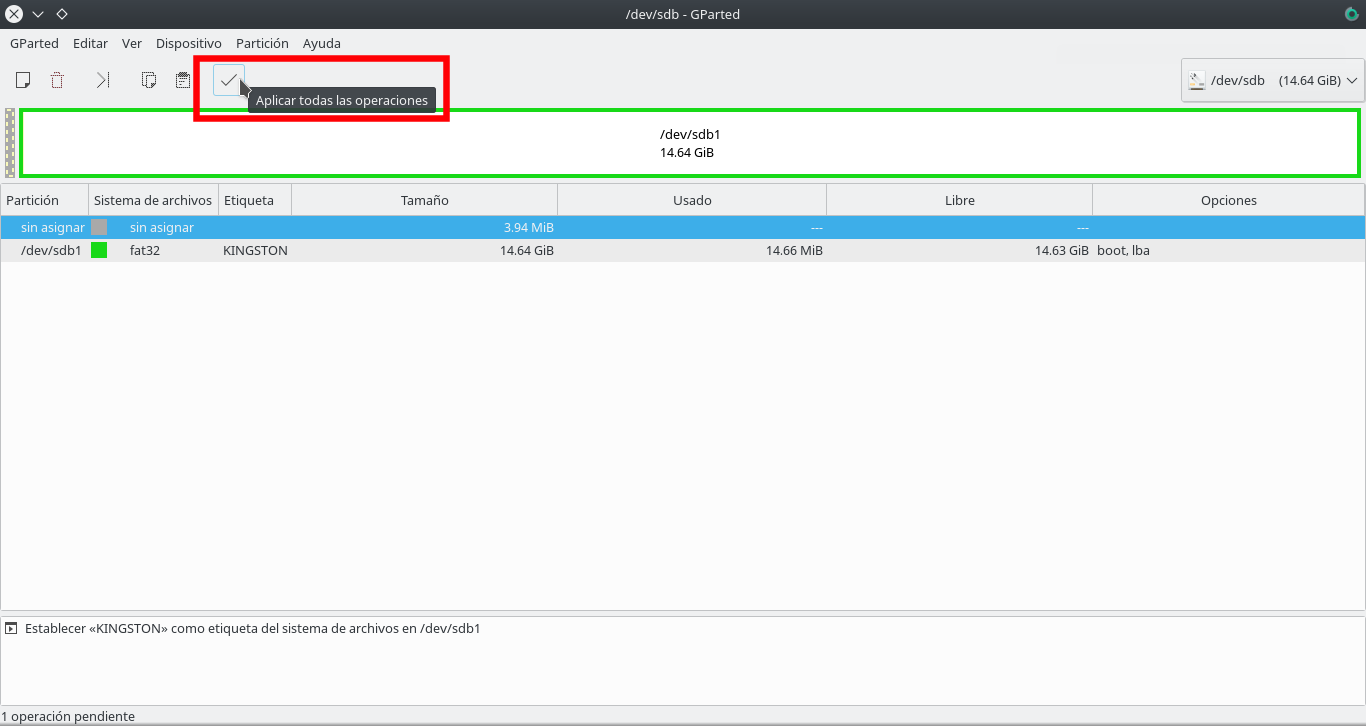
Task: Click the Usado column header
Action: 692,200
